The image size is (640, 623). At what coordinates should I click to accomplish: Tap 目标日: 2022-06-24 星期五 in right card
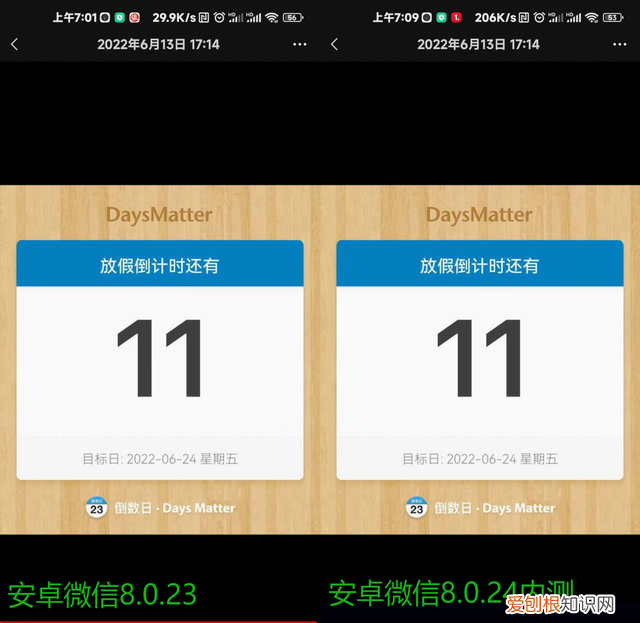click(x=480, y=459)
